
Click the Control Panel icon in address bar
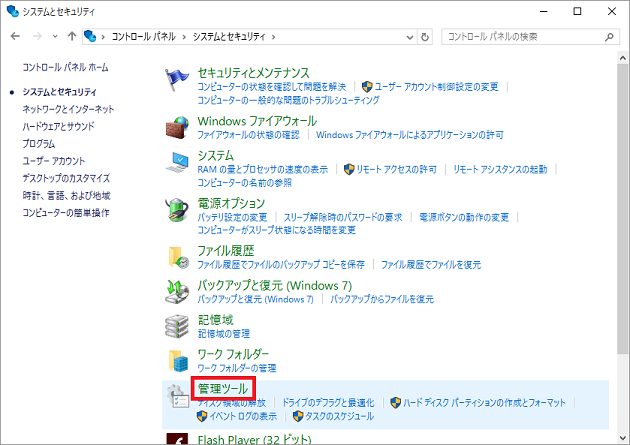pos(90,37)
